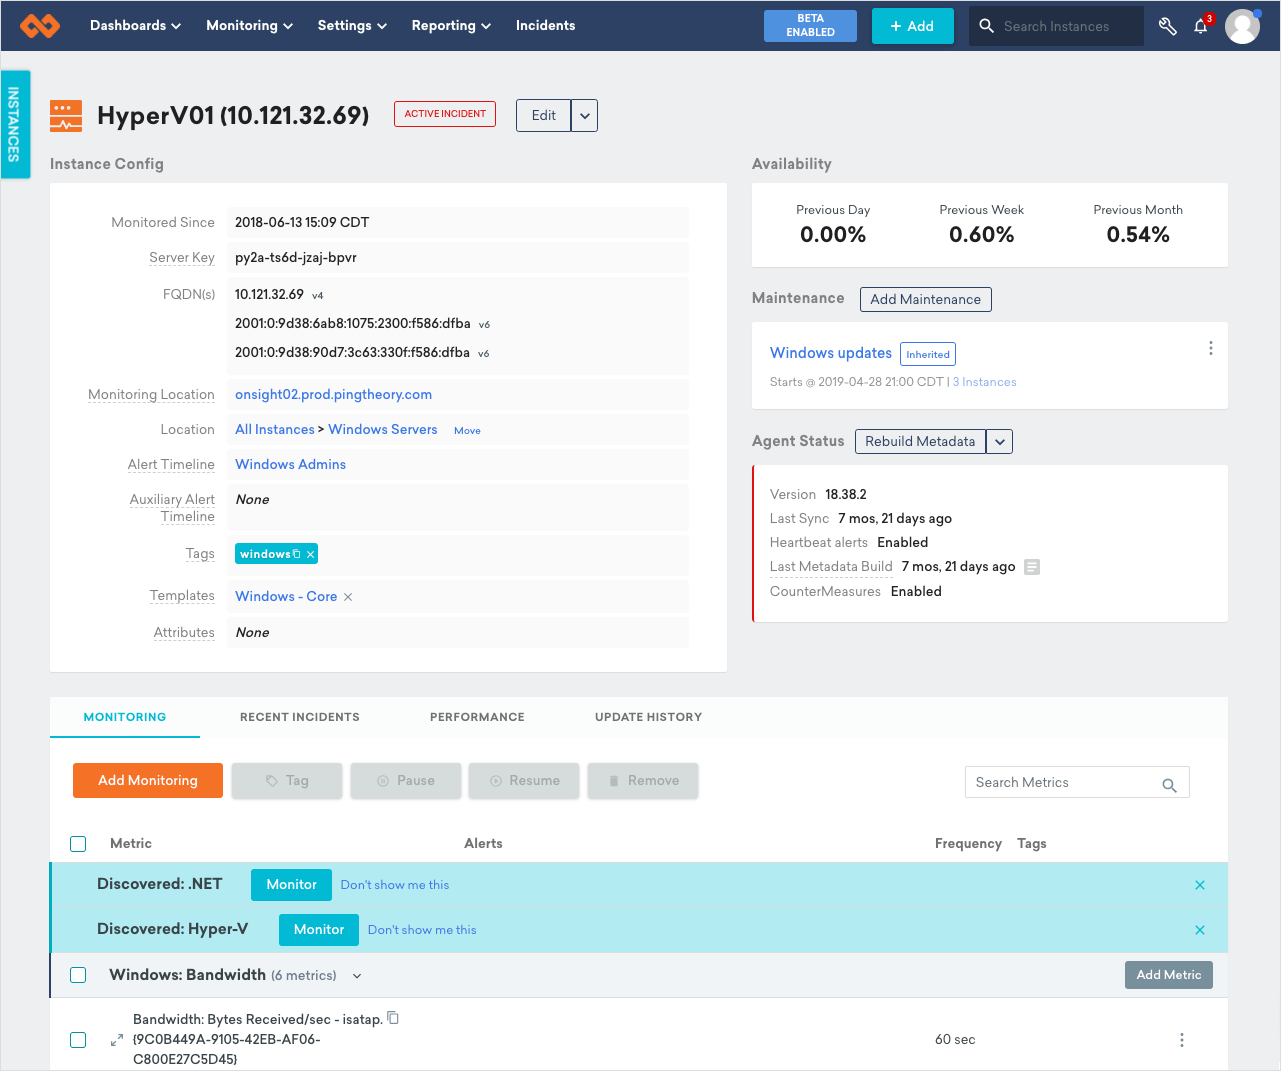The width and height of the screenshot is (1281, 1071).
Task: Click Monitor for Discovered Hyper-V
Action: [319, 929]
